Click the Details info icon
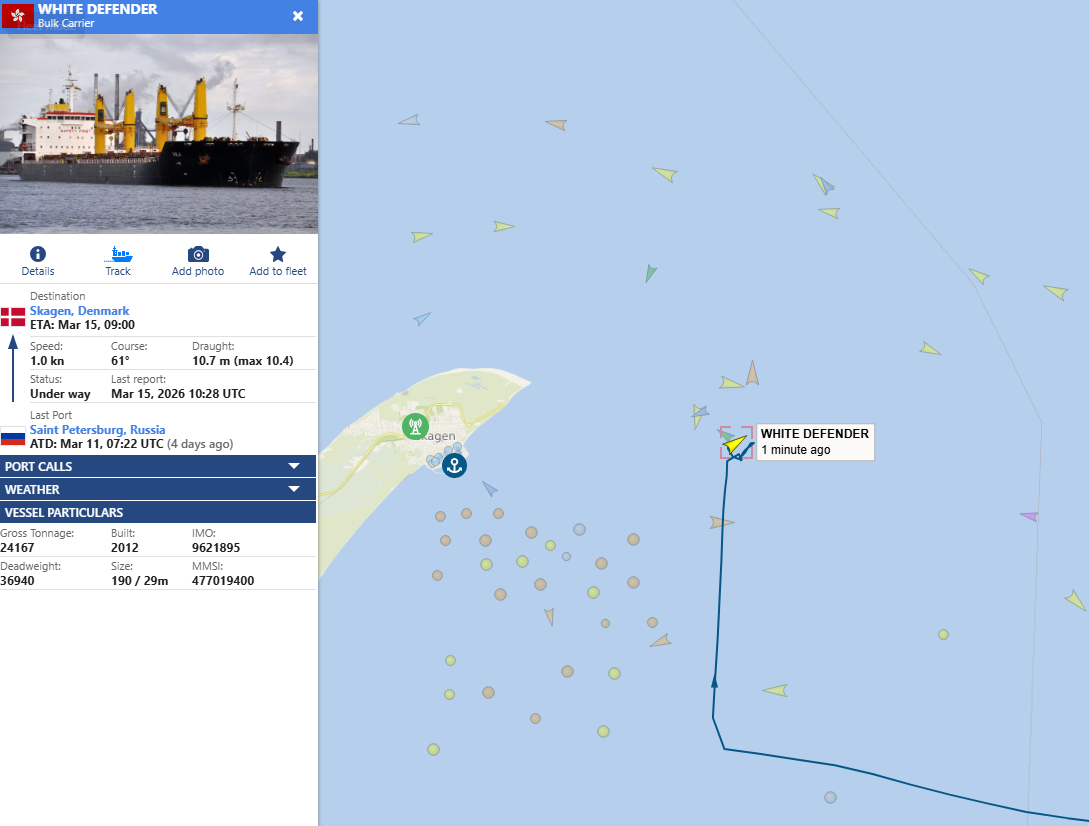This screenshot has width=1089, height=826. [x=38, y=254]
